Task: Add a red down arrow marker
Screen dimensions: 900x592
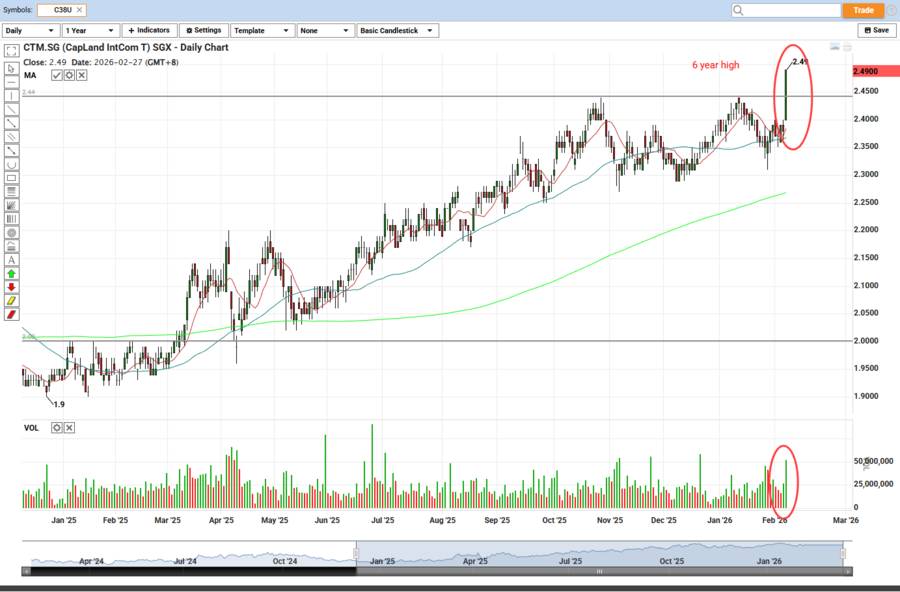Action: [11, 287]
